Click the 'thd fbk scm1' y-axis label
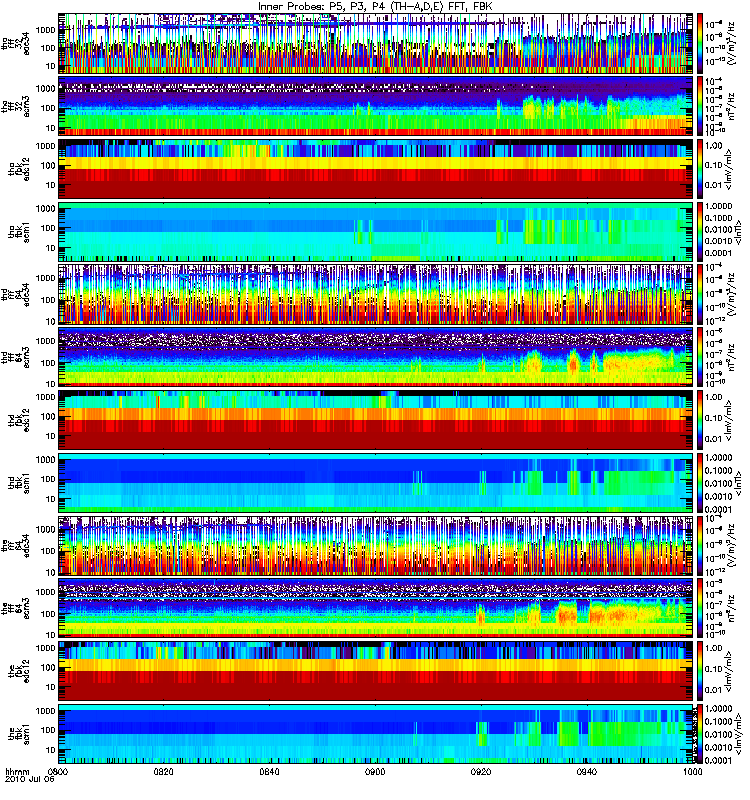Screen dimensions: 750x800 coord(19,483)
